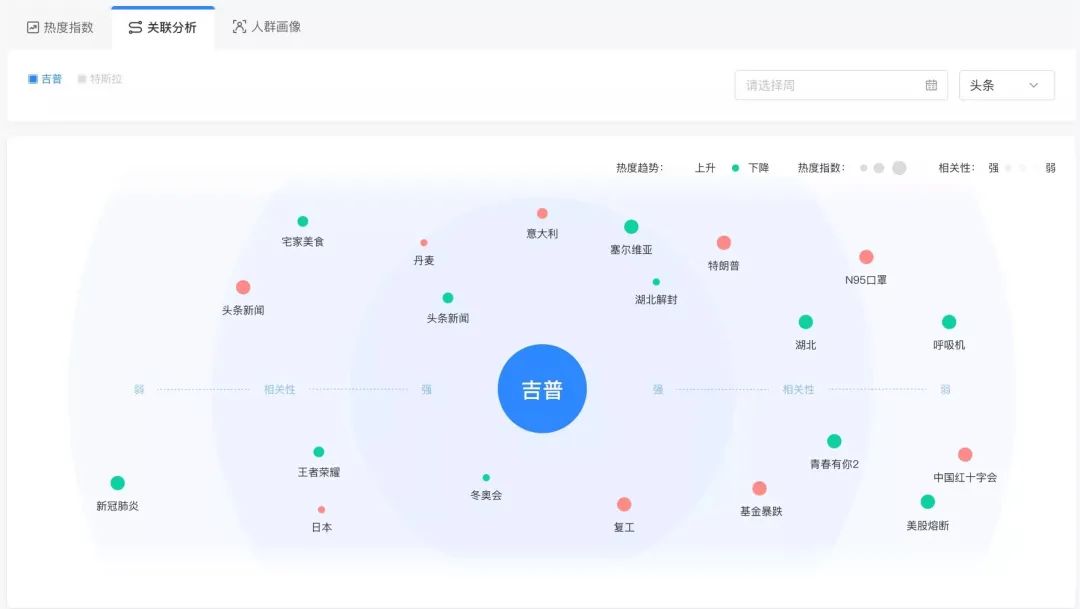Switch to the 热度指数 tab

coord(60,28)
